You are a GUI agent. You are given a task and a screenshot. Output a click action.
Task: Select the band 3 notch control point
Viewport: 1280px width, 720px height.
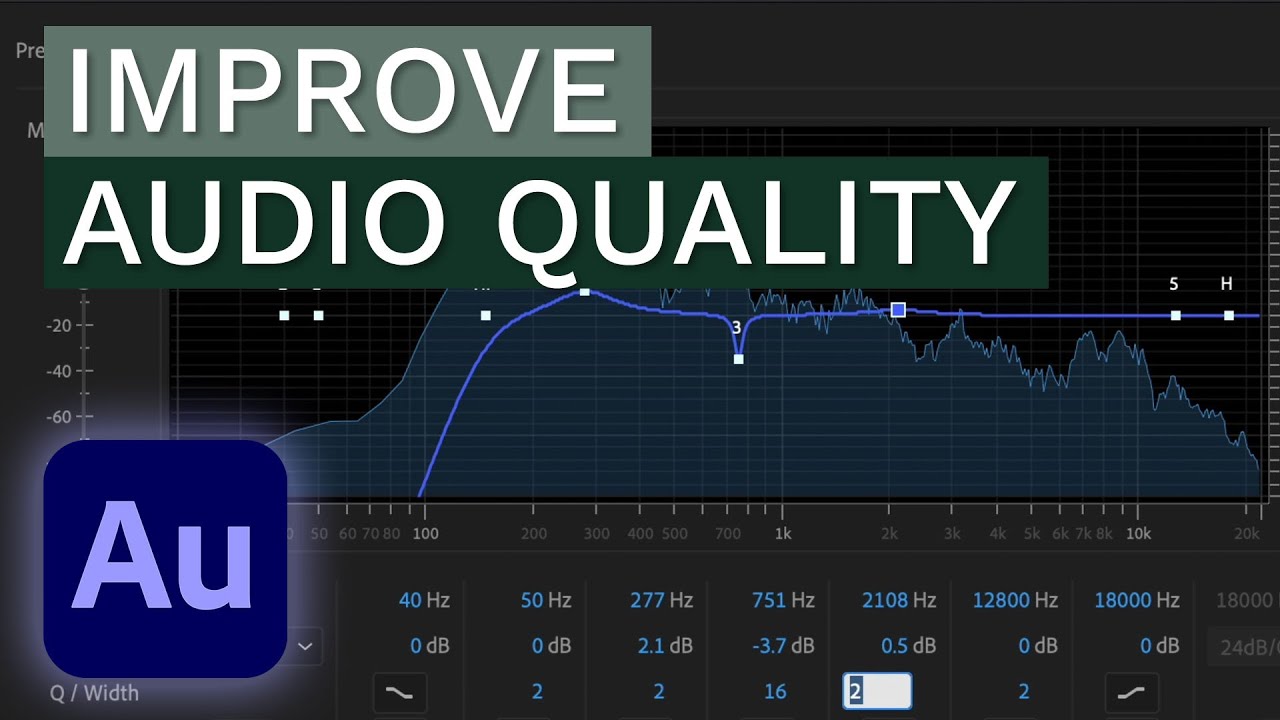point(738,358)
